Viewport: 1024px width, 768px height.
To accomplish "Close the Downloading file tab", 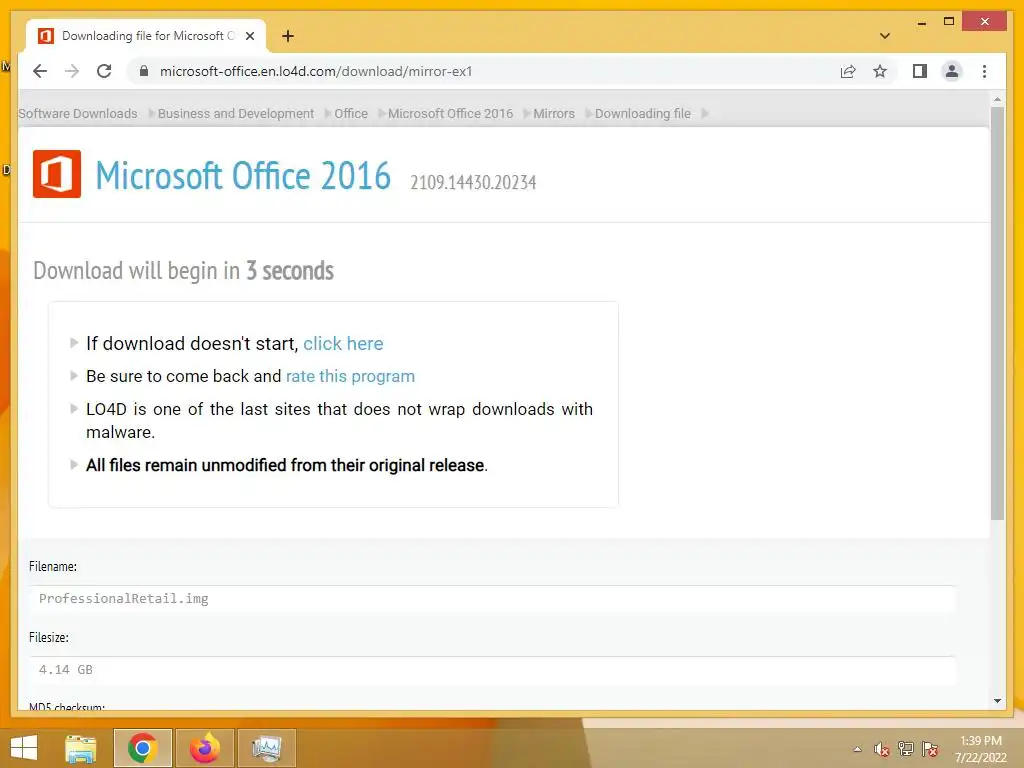I will [249, 36].
